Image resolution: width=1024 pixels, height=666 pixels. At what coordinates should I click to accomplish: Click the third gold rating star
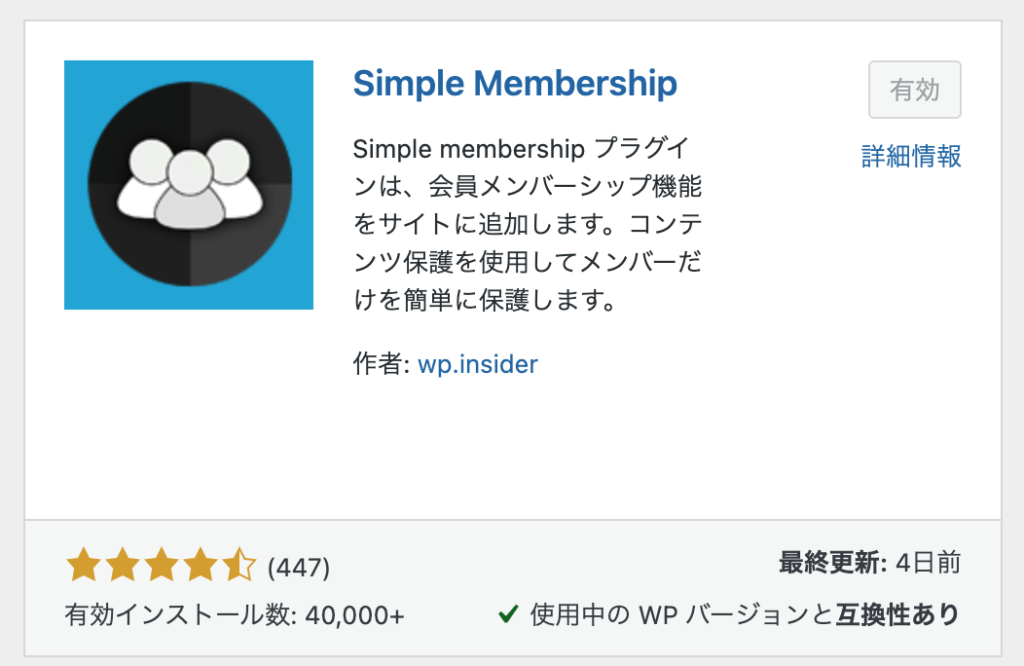(161, 565)
